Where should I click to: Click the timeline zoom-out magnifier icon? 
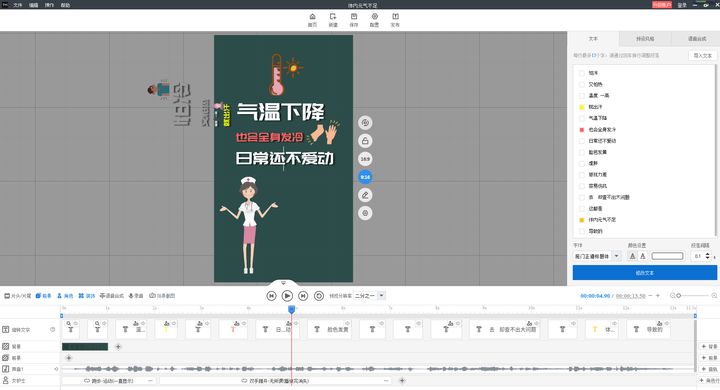click(x=673, y=296)
